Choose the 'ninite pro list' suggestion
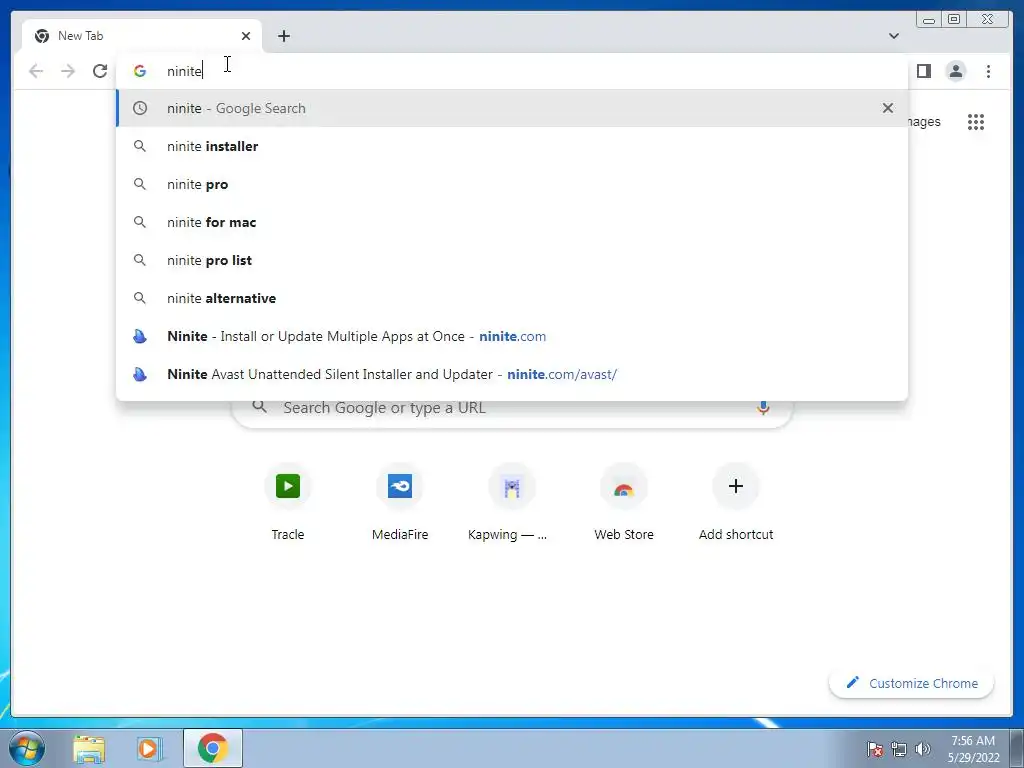Viewport: 1024px width, 768px height. [x=512, y=260]
